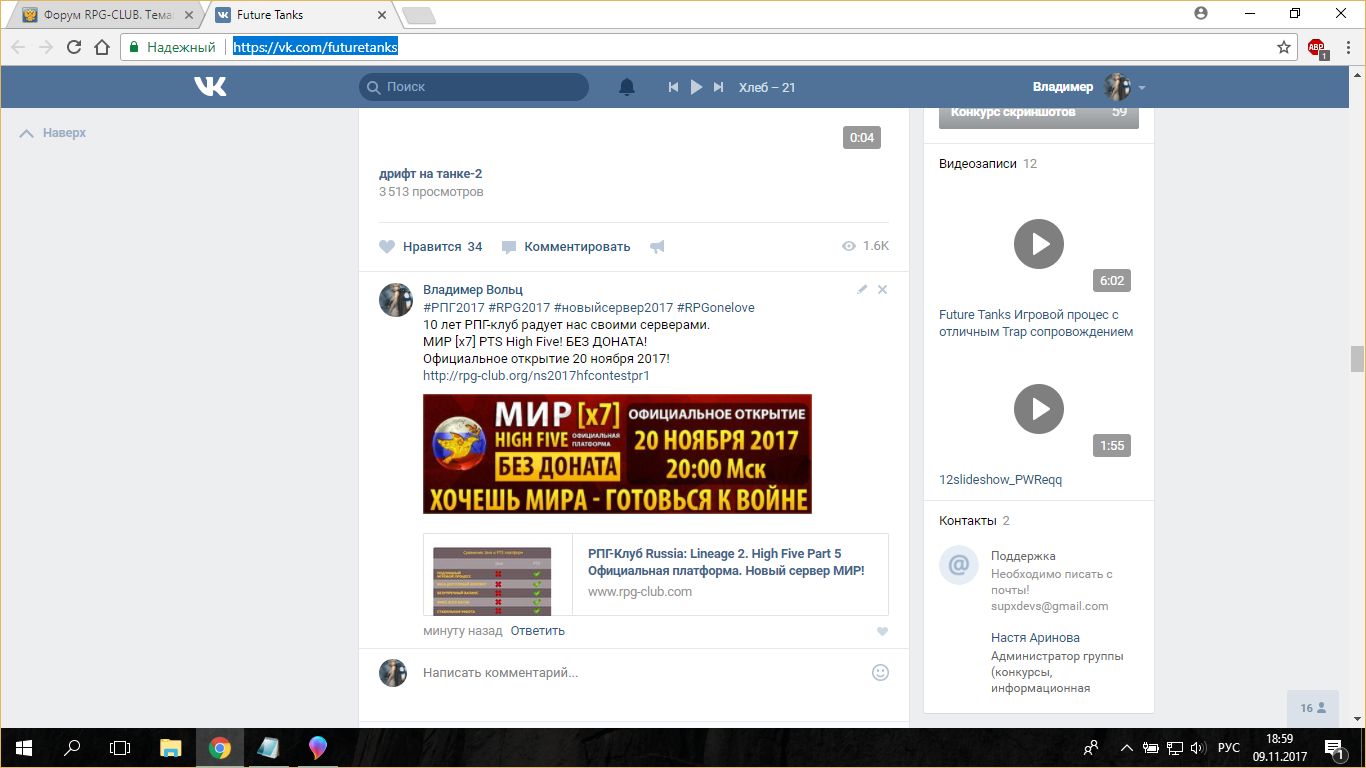
Task: Like the post via Нравится
Action: [431, 247]
